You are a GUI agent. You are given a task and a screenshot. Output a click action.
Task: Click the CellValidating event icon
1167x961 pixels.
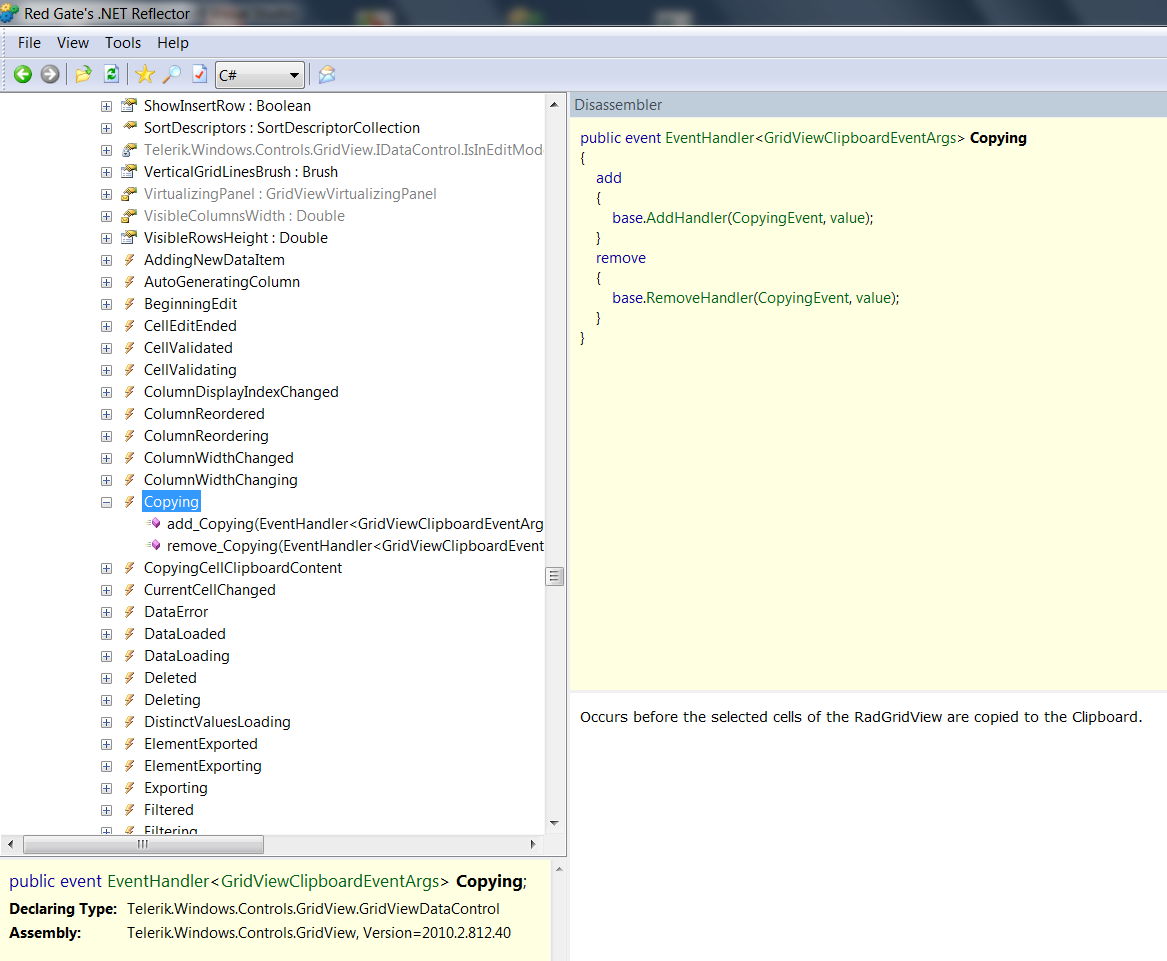point(130,370)
